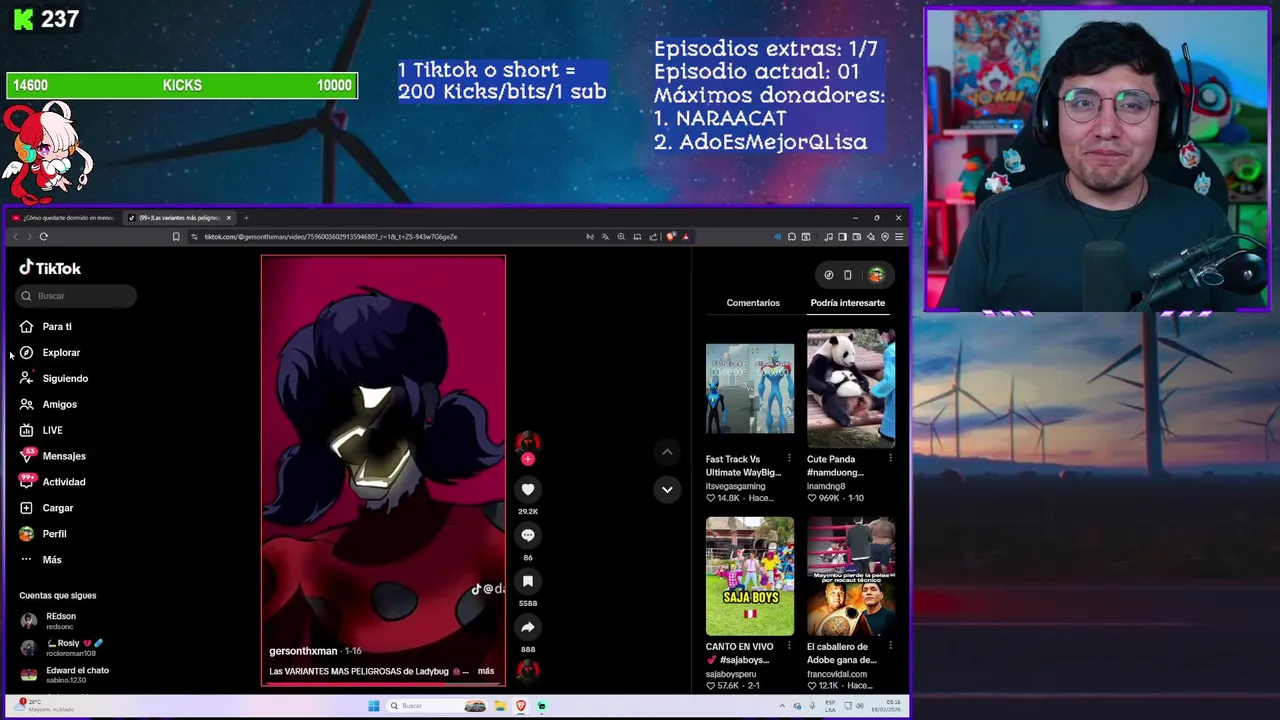Click Brave shields lion icon in address bar
This screenshot has height=720, width=1280.
coord(670,237)
